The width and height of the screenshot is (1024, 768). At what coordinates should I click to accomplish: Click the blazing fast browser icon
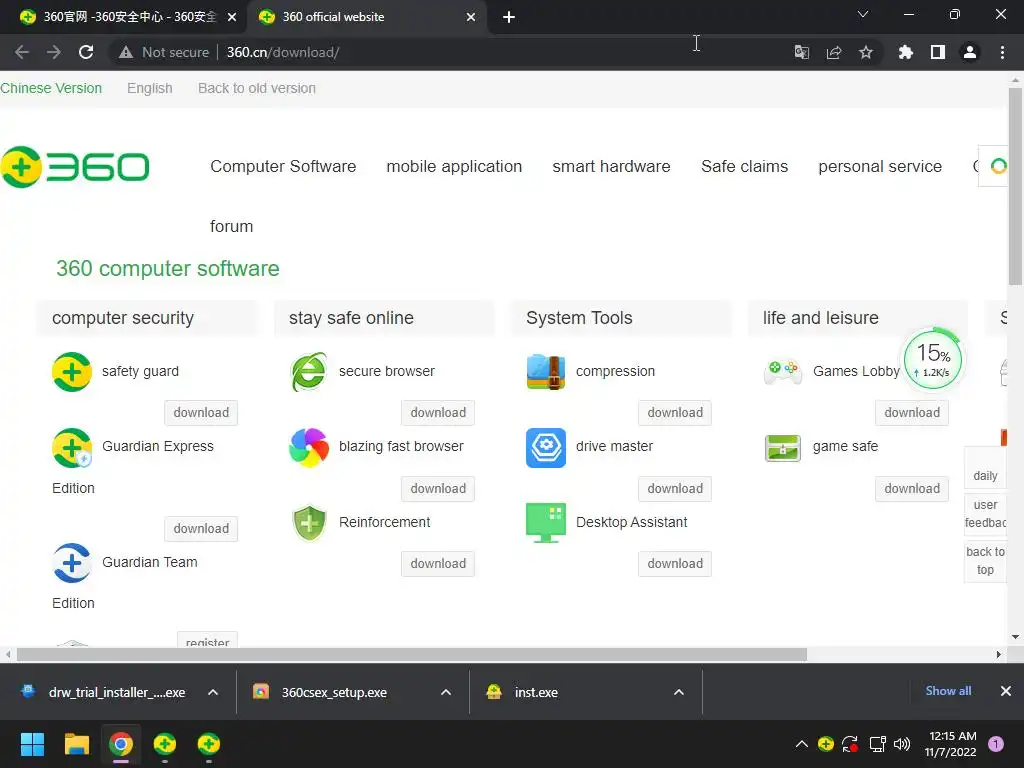click(309, 447)
